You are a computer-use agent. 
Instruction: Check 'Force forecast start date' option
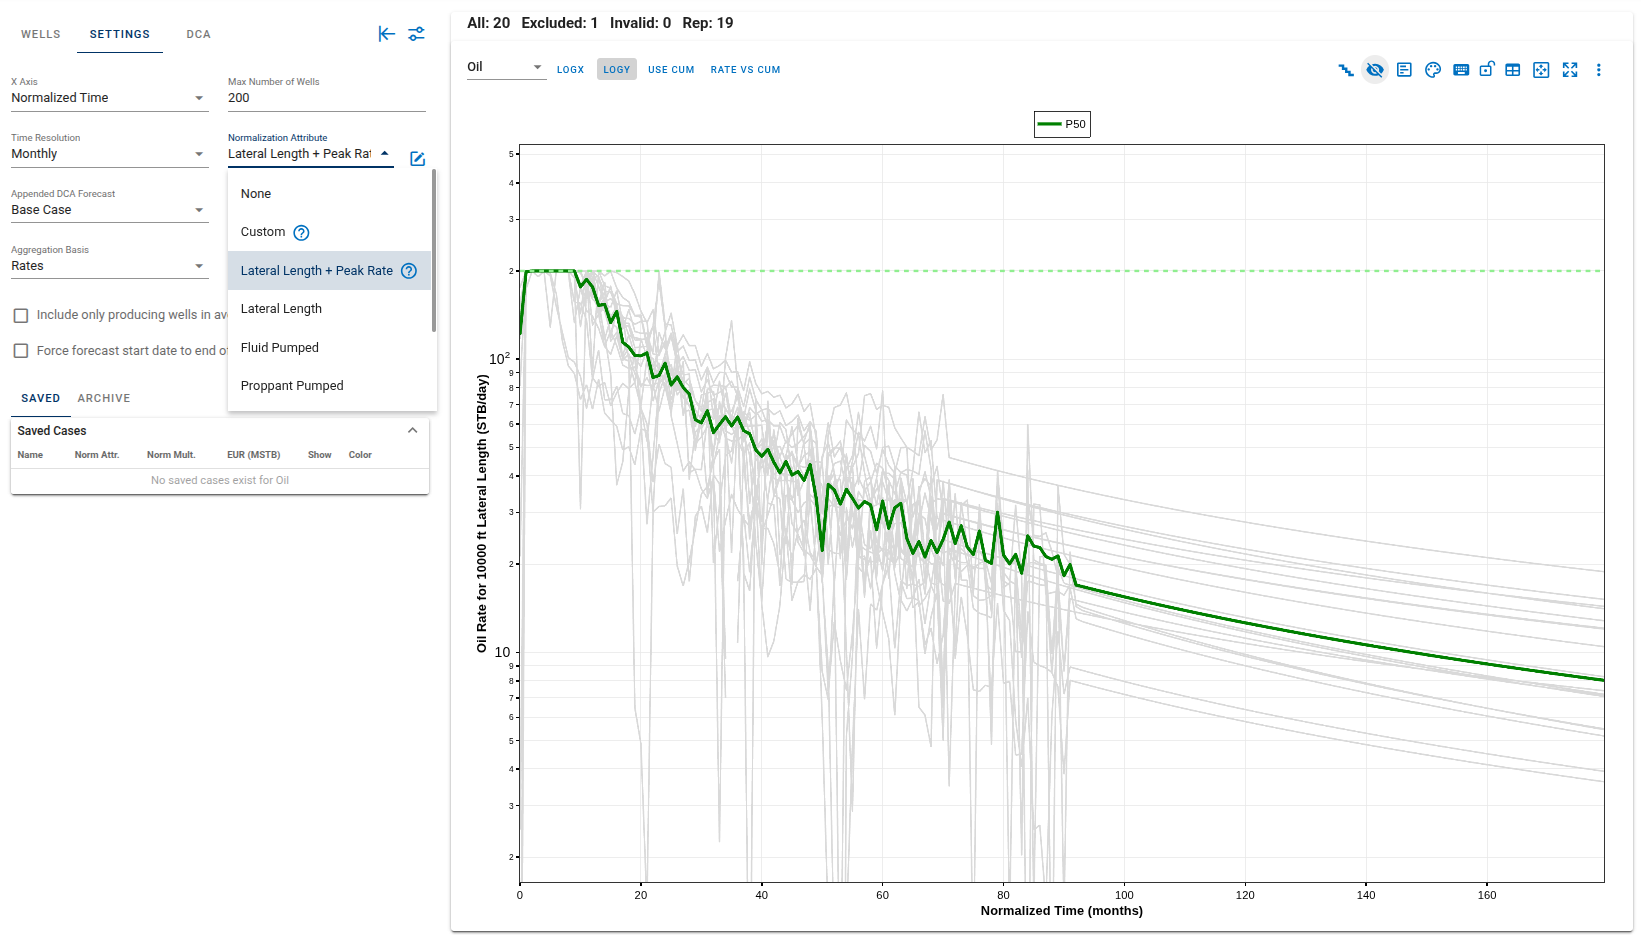(21, 351)
